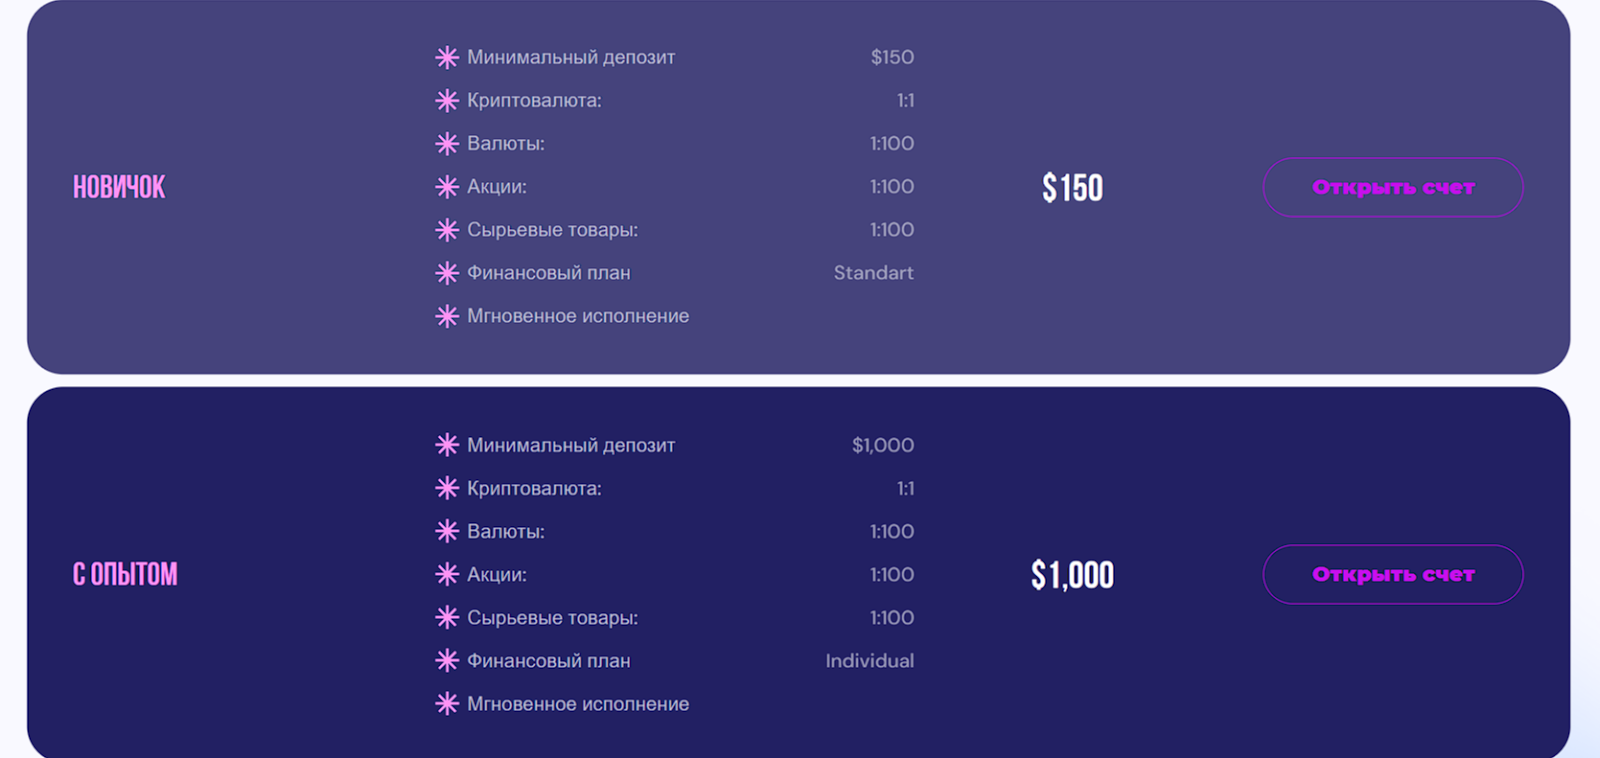Click the large $150 price label
The image size is (1600, 758).
1072,188
